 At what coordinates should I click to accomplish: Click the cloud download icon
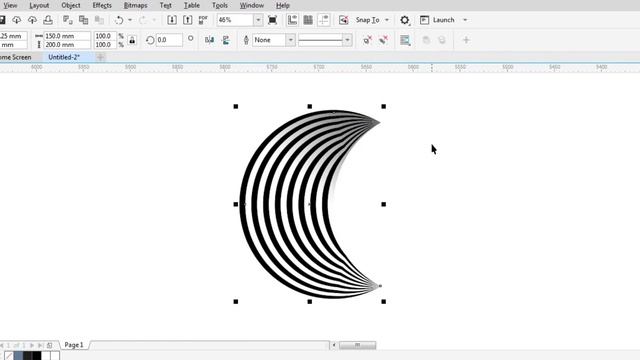[x=16, y=20]
